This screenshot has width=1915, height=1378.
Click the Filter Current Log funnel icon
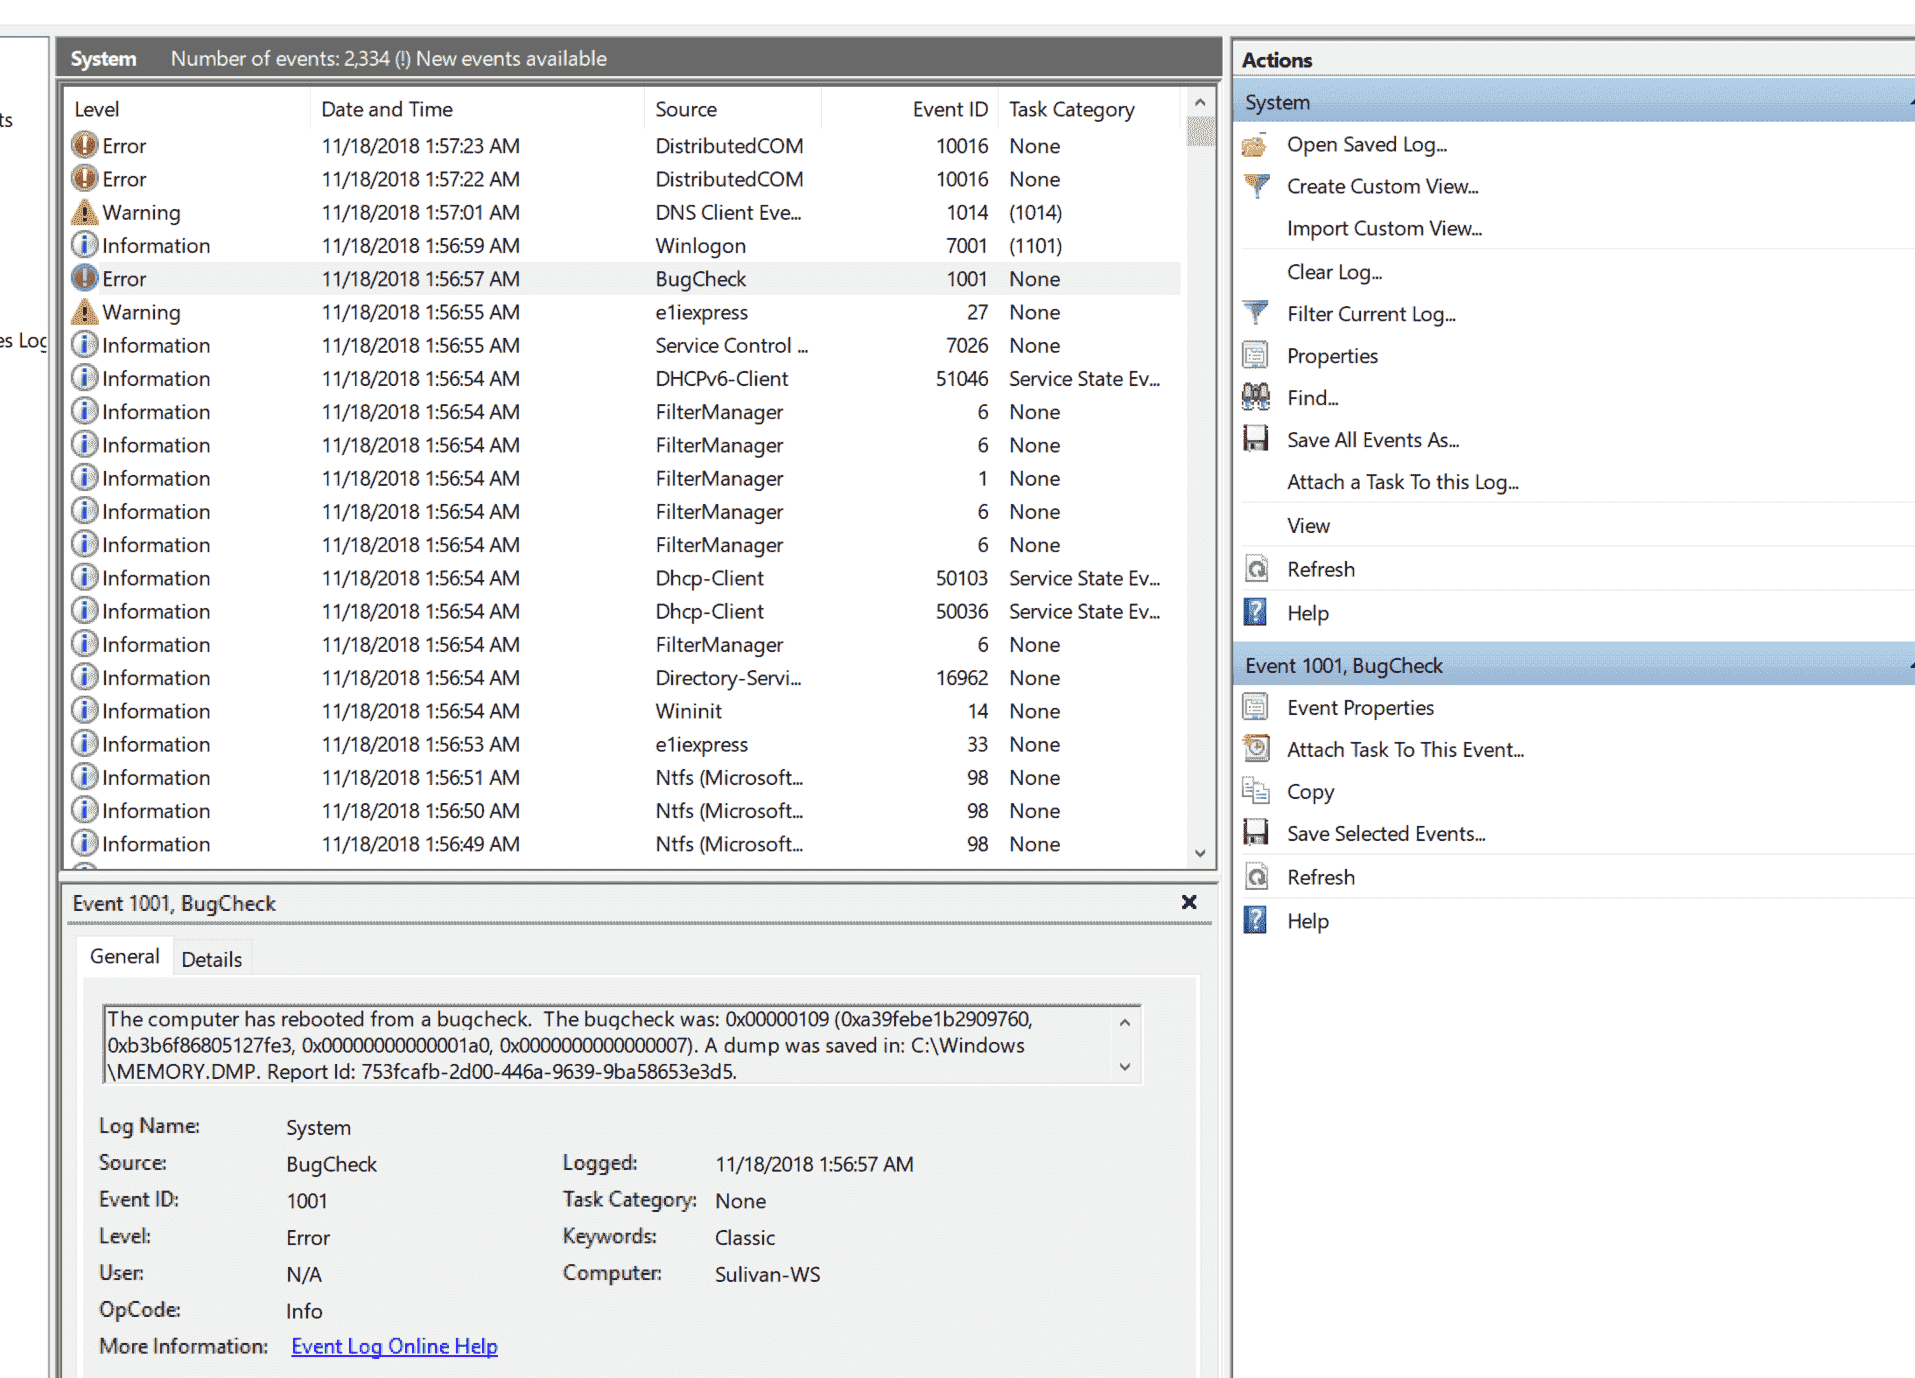point(1255,314)
